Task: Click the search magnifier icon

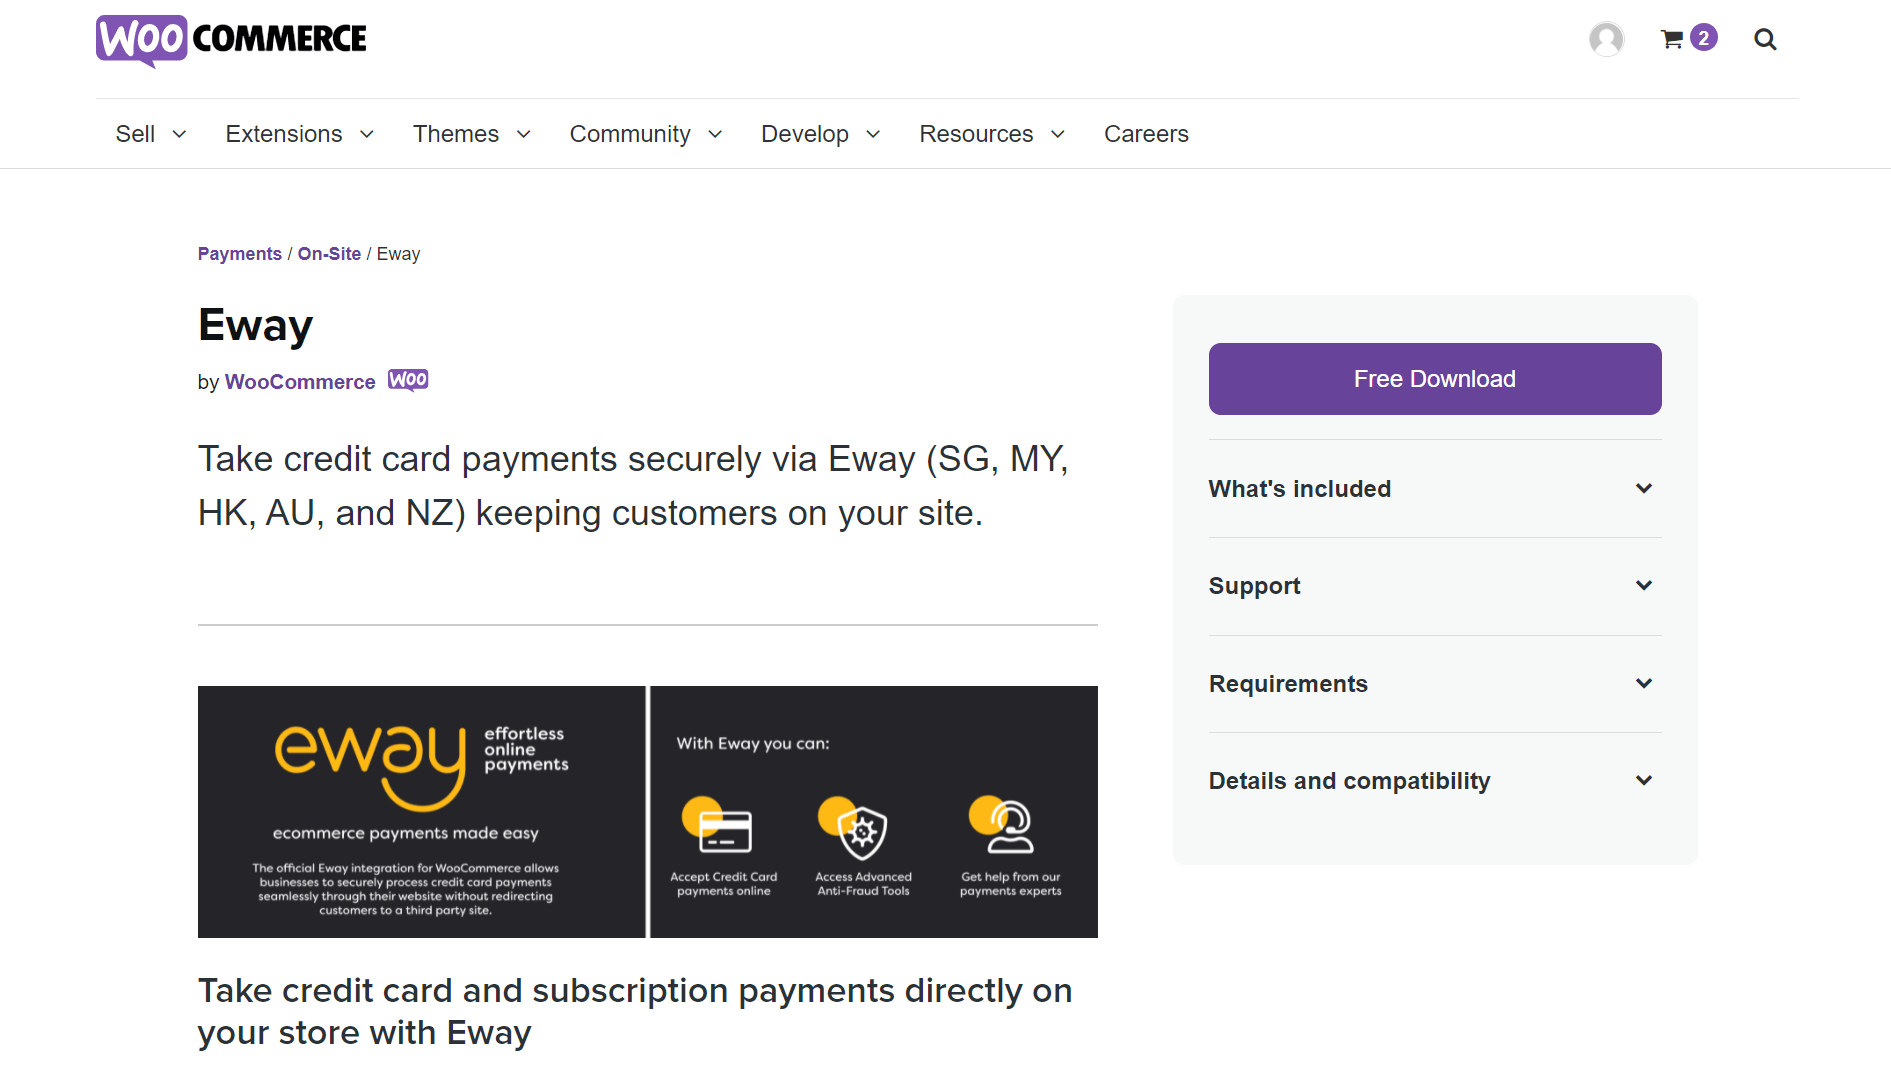Action: tap(1765, 39)
